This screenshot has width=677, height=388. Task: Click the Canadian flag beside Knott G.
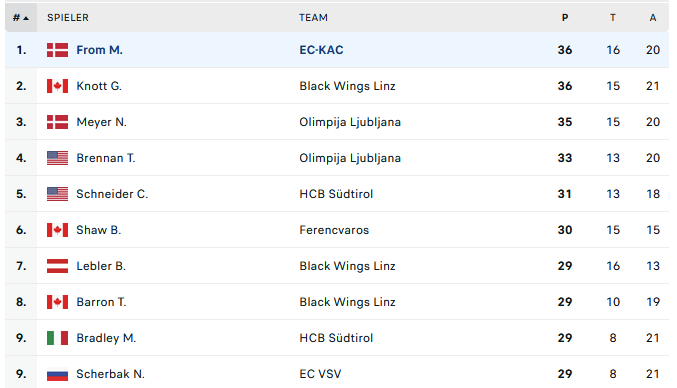[57, 86]
